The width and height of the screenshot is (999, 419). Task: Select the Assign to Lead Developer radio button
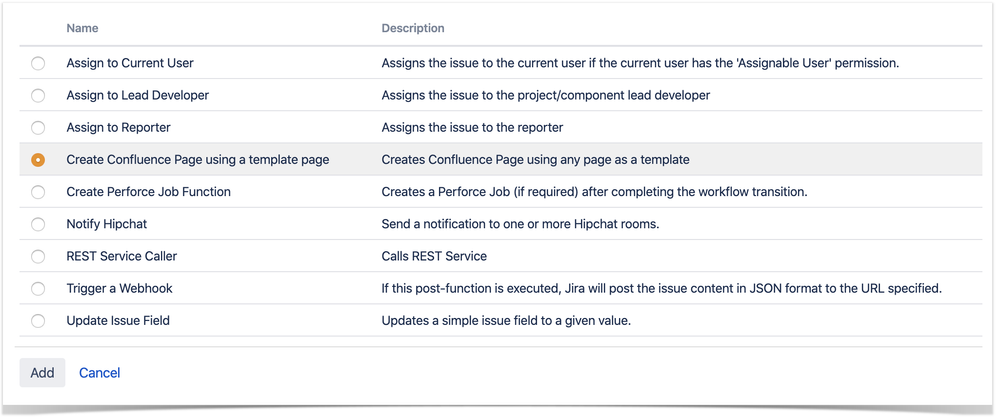tap(38, 96)
